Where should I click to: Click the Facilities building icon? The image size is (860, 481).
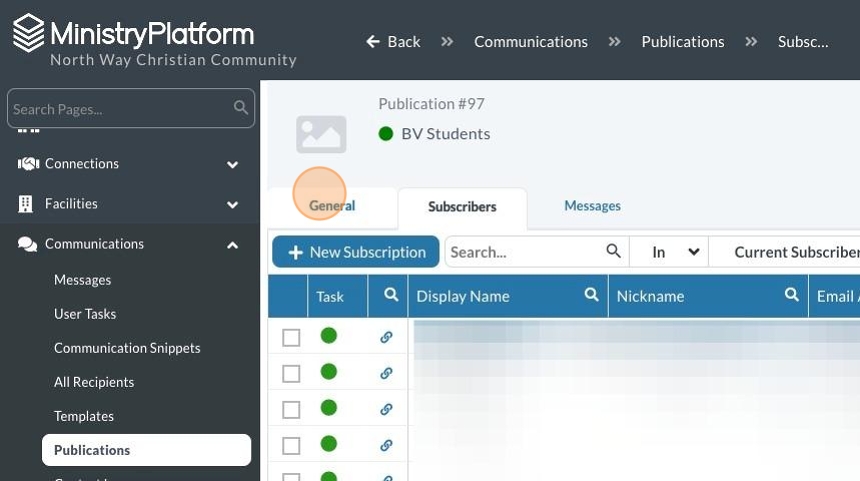(25, 204)
